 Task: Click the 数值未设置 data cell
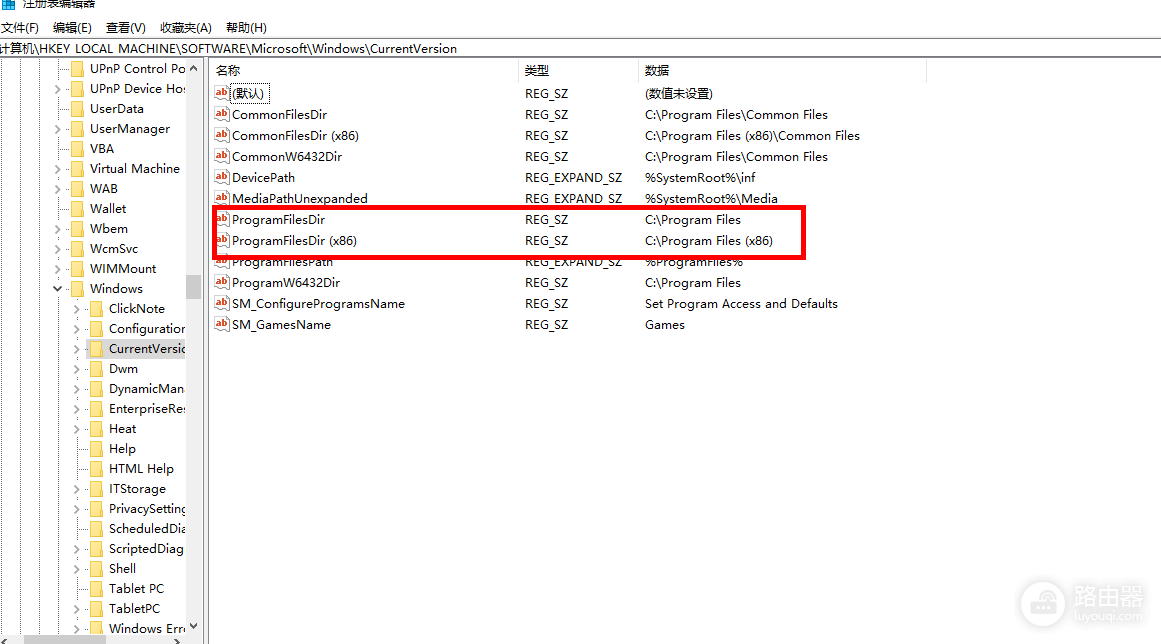(x=678, y=93)
